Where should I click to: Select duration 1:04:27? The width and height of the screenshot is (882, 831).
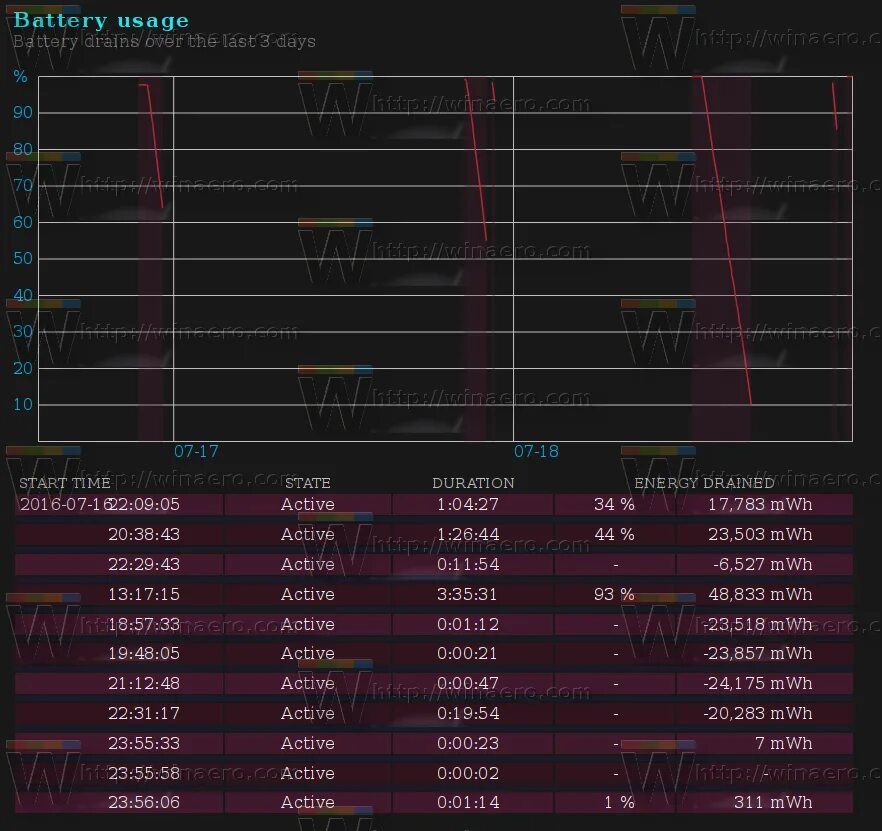[x=468, y=504]
